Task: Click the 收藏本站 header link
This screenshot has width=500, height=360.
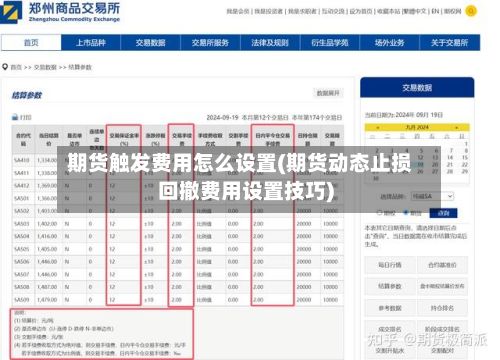Action: coord(389,11)
